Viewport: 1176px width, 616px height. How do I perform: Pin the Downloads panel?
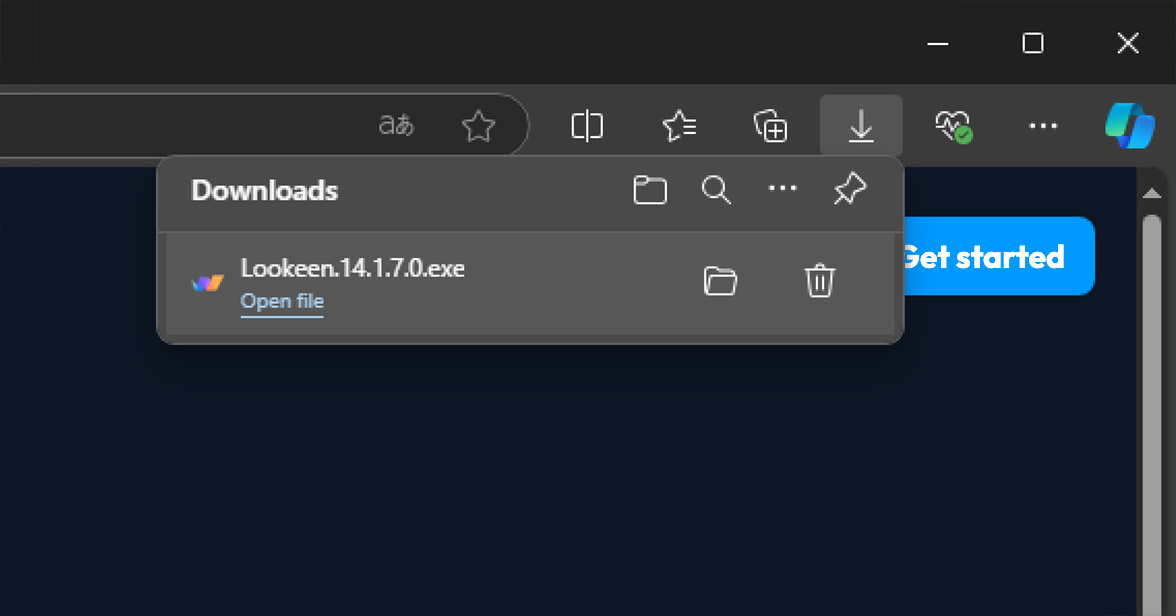click(x=850, y=189)
